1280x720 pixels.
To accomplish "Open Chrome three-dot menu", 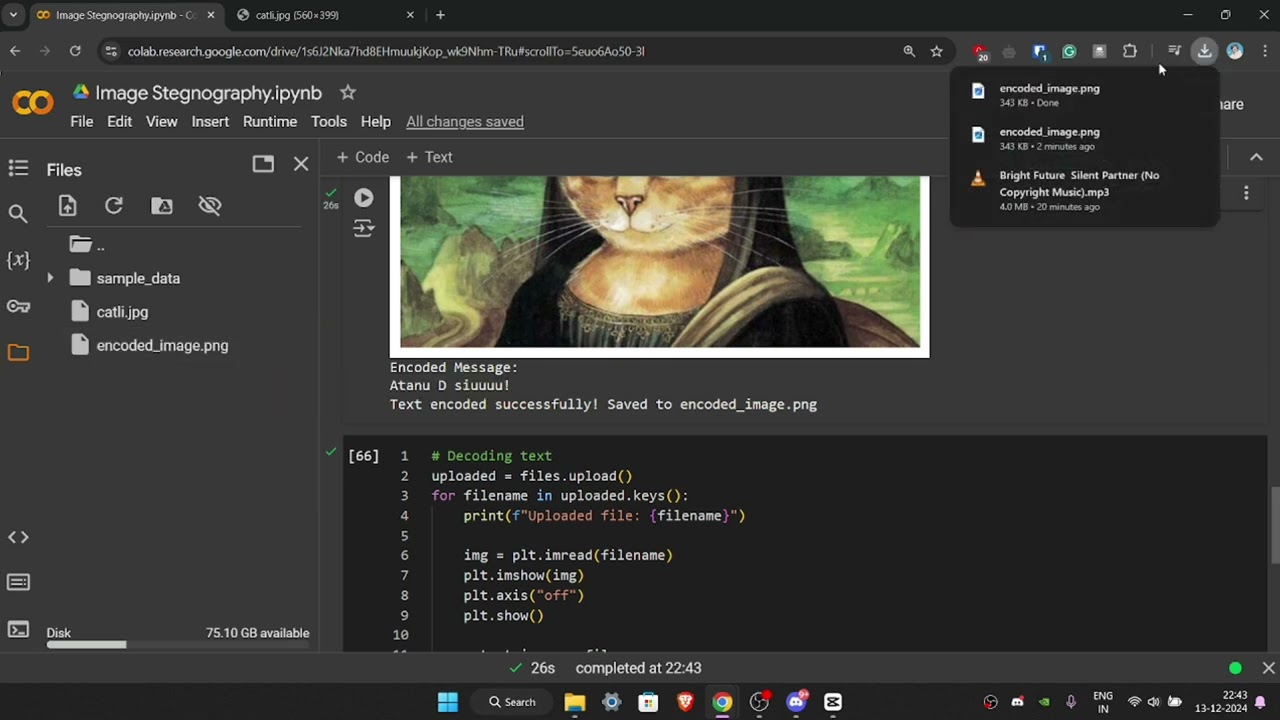I will (1265, 51).
